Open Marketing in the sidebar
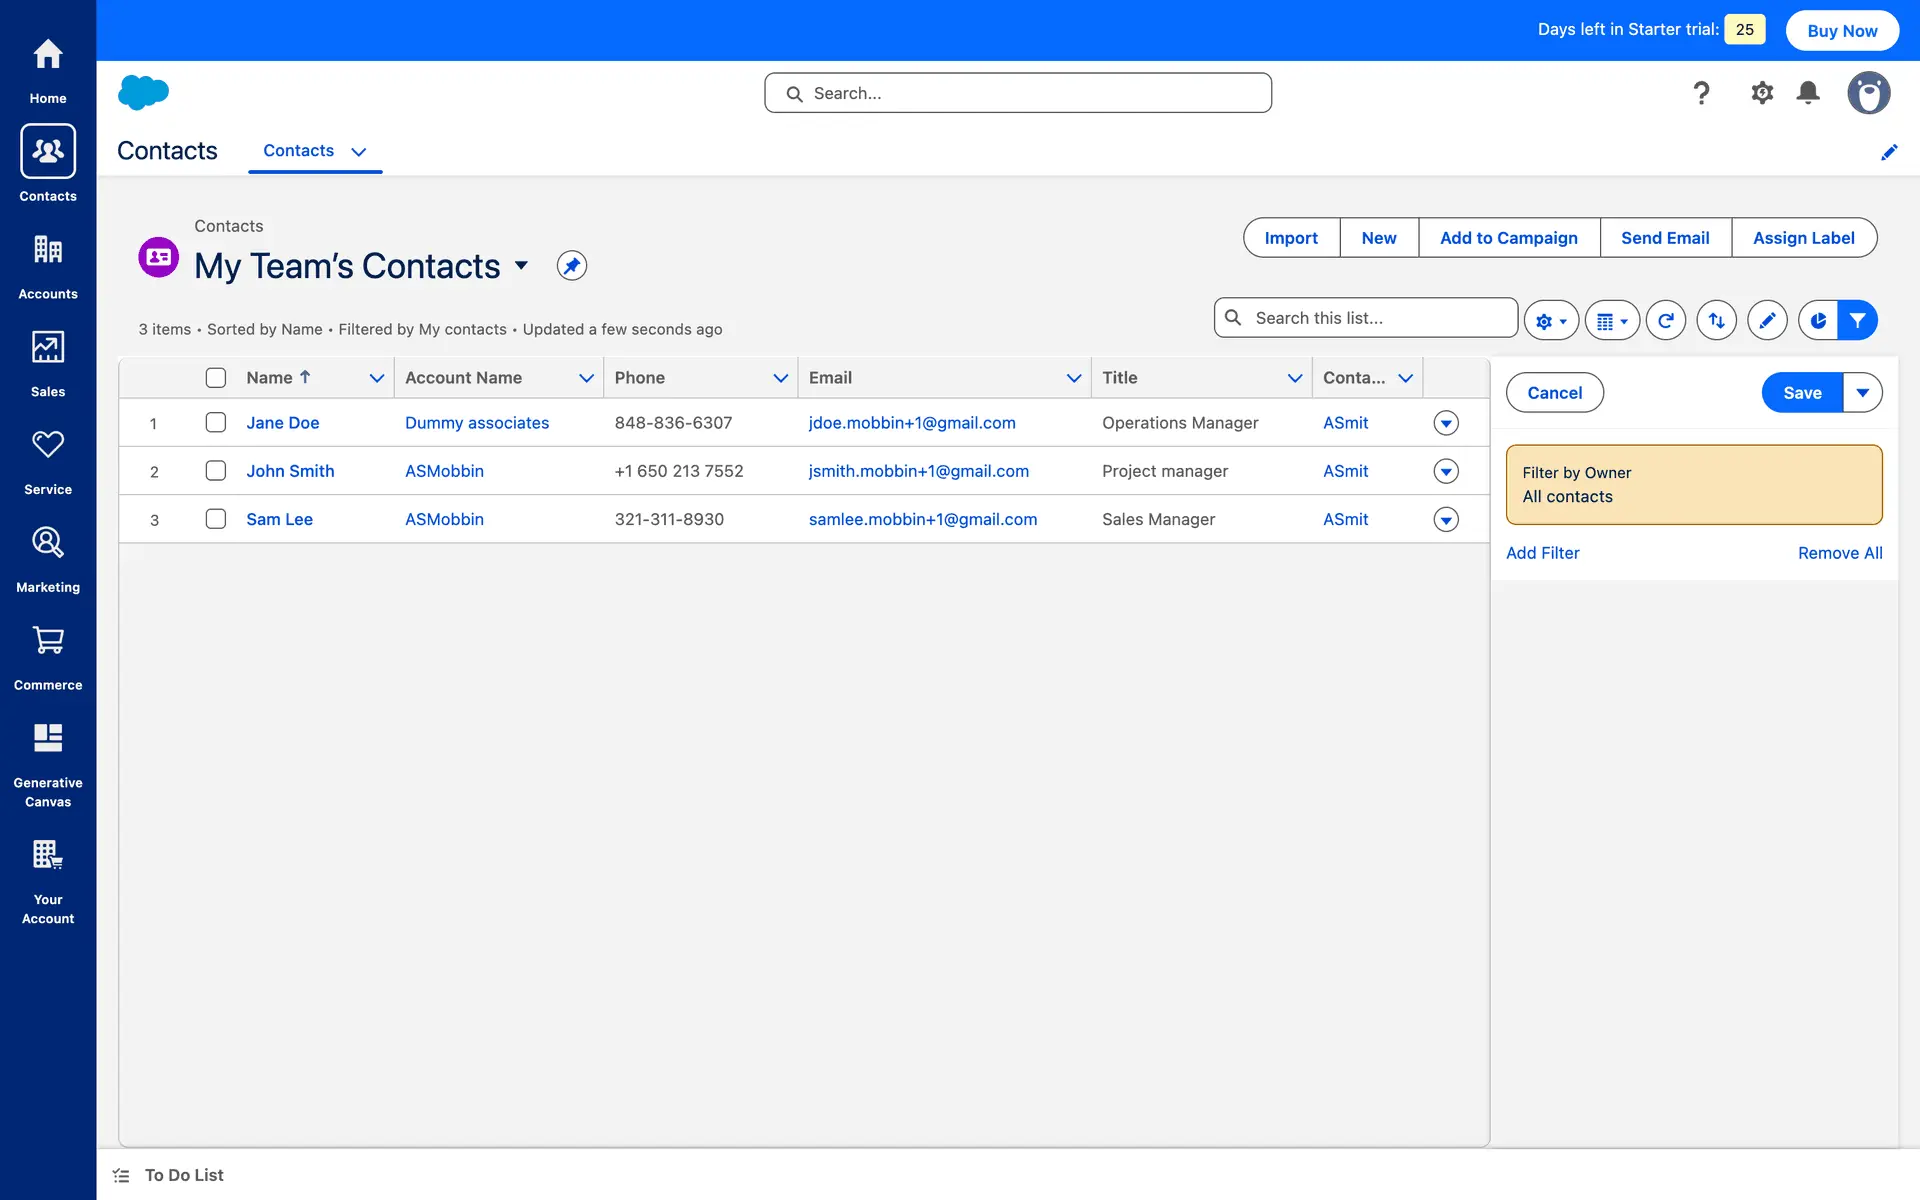Viewport: 1920px width, 1200px height. tap(48, 559)
